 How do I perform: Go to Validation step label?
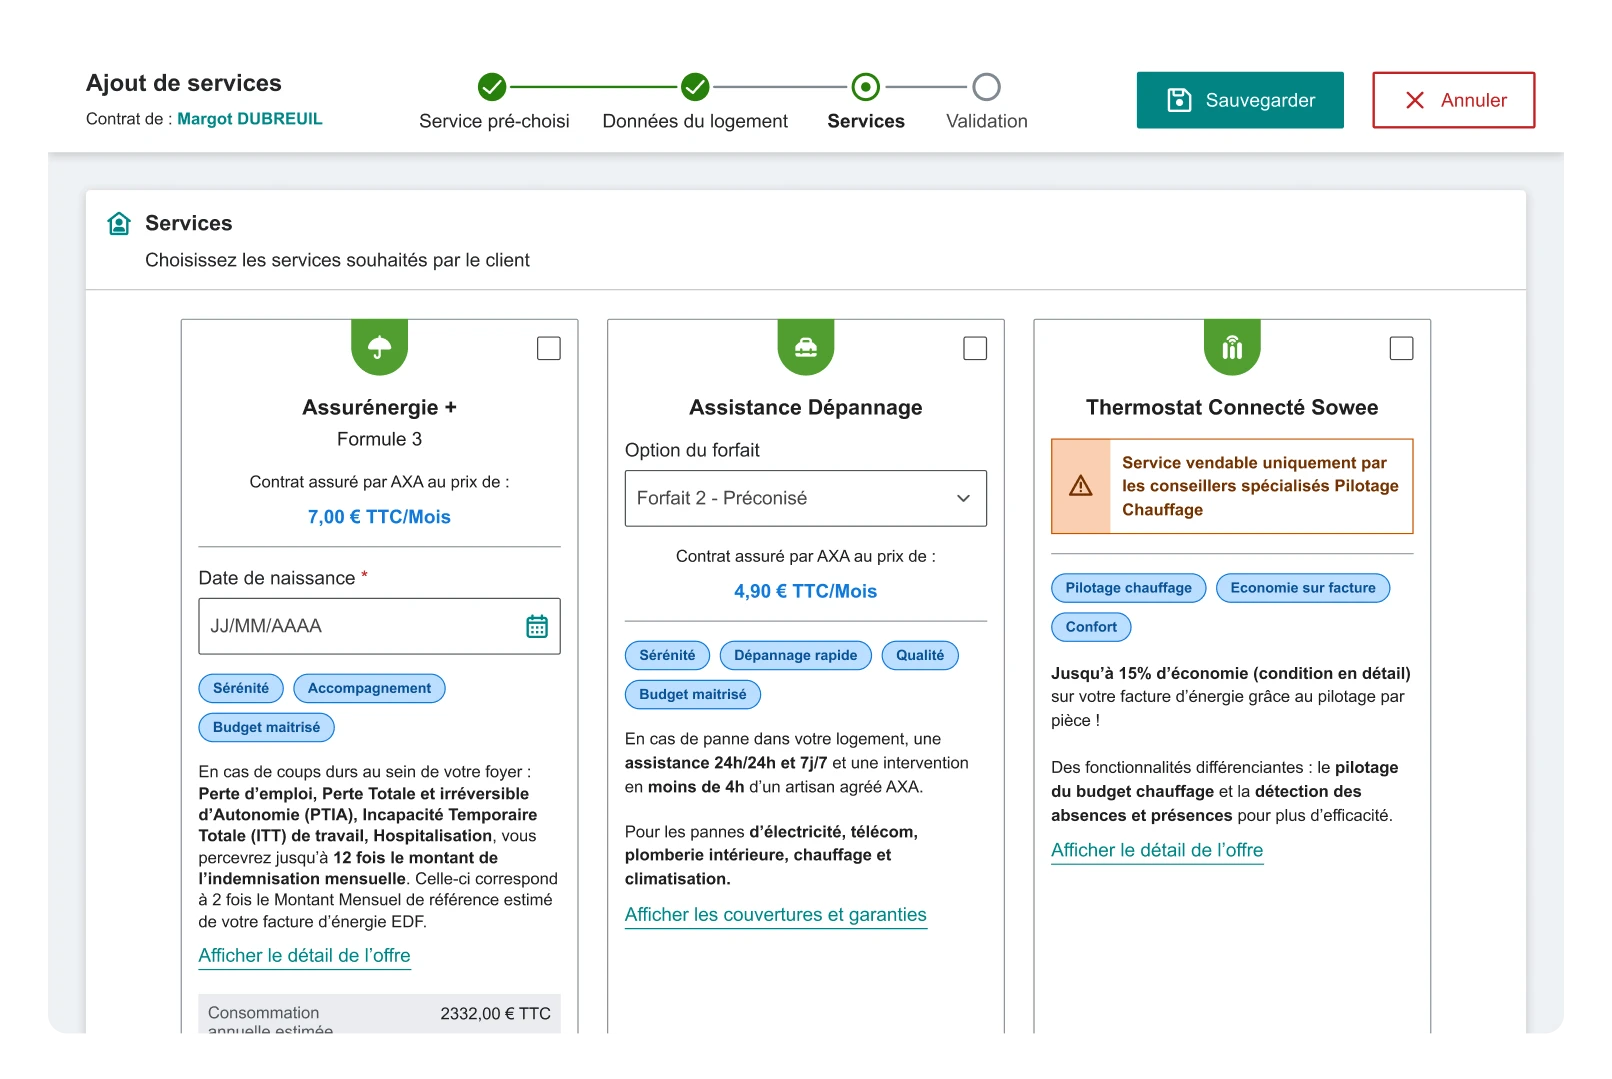987,121
